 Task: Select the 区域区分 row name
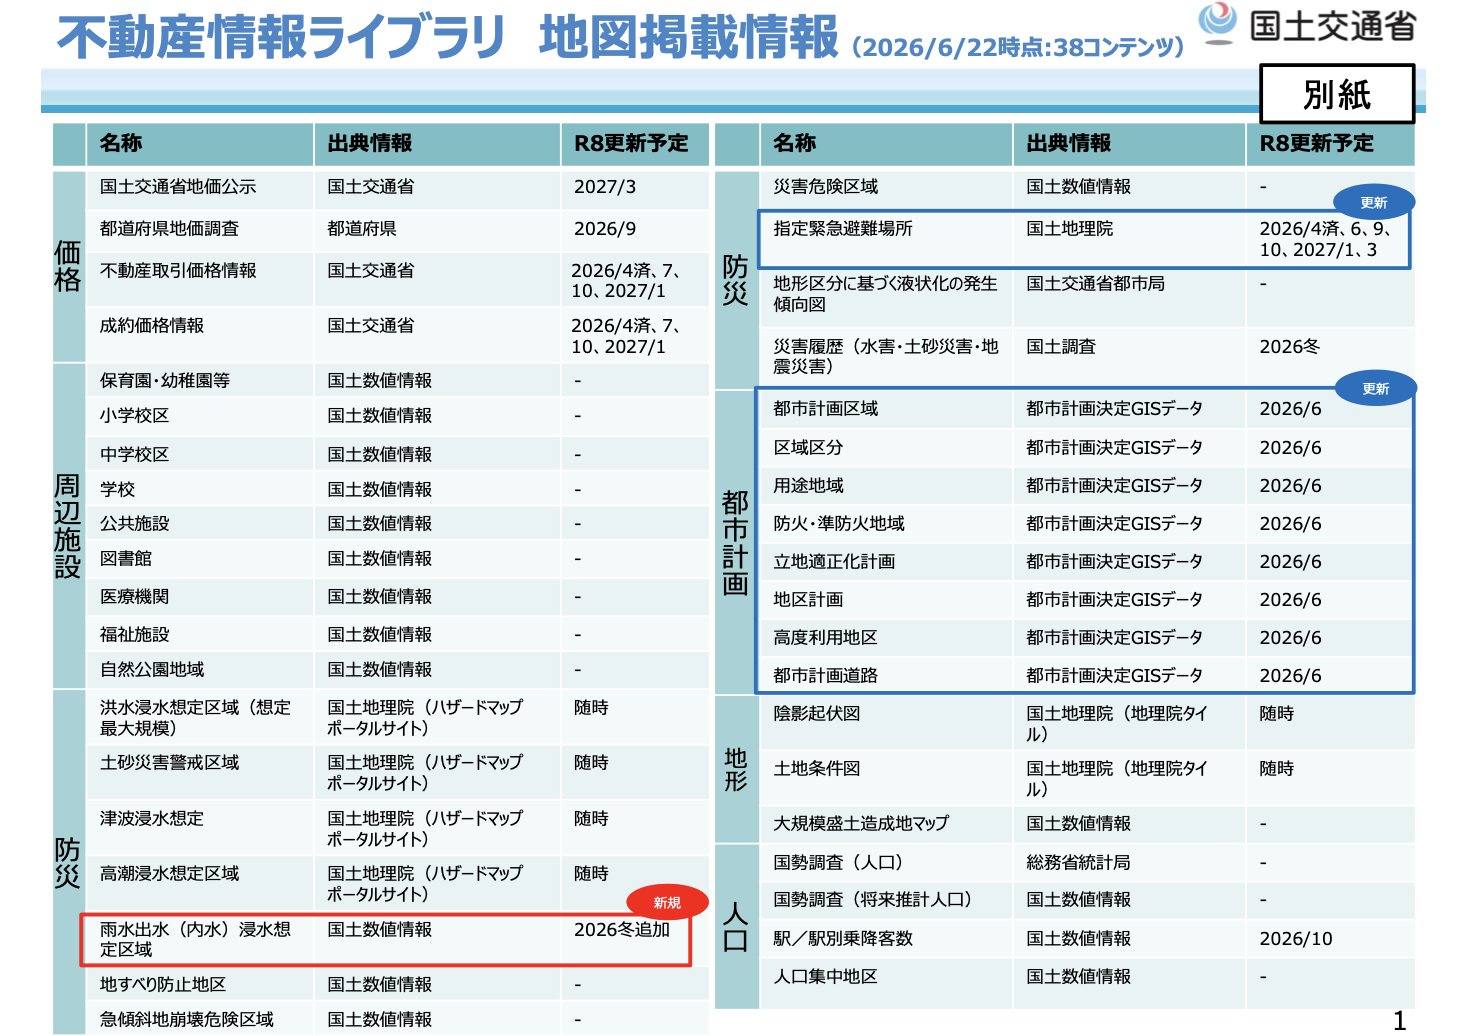(808, 448)
